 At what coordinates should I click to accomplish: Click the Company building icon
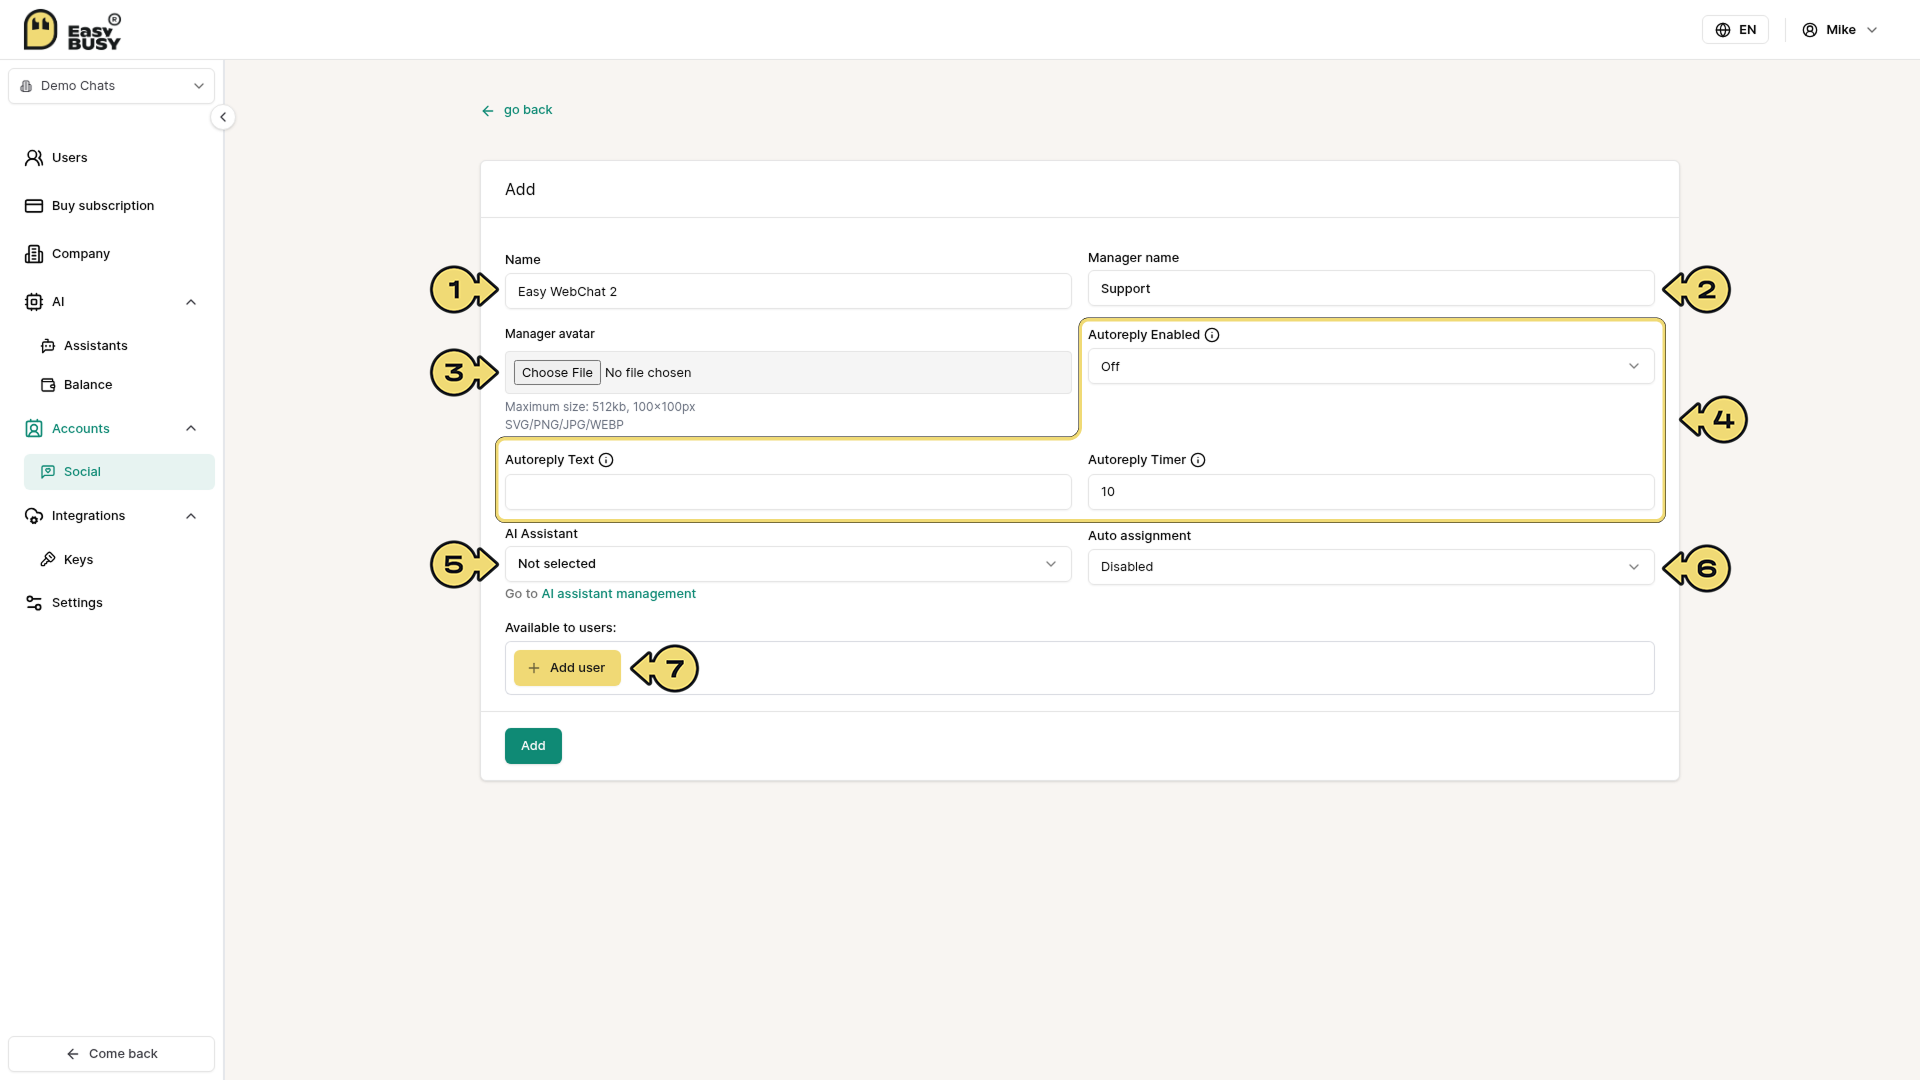[34, 254]
